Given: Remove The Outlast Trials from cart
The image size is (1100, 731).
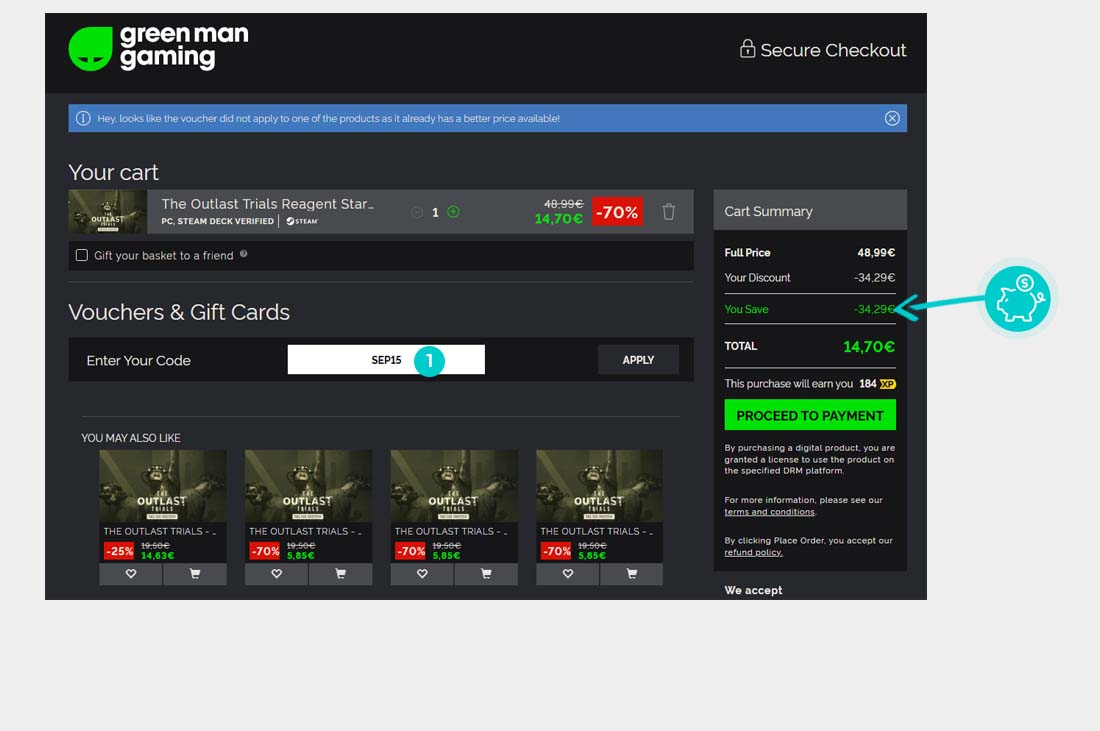Looking at the screenshot, I should click(669, 212).
